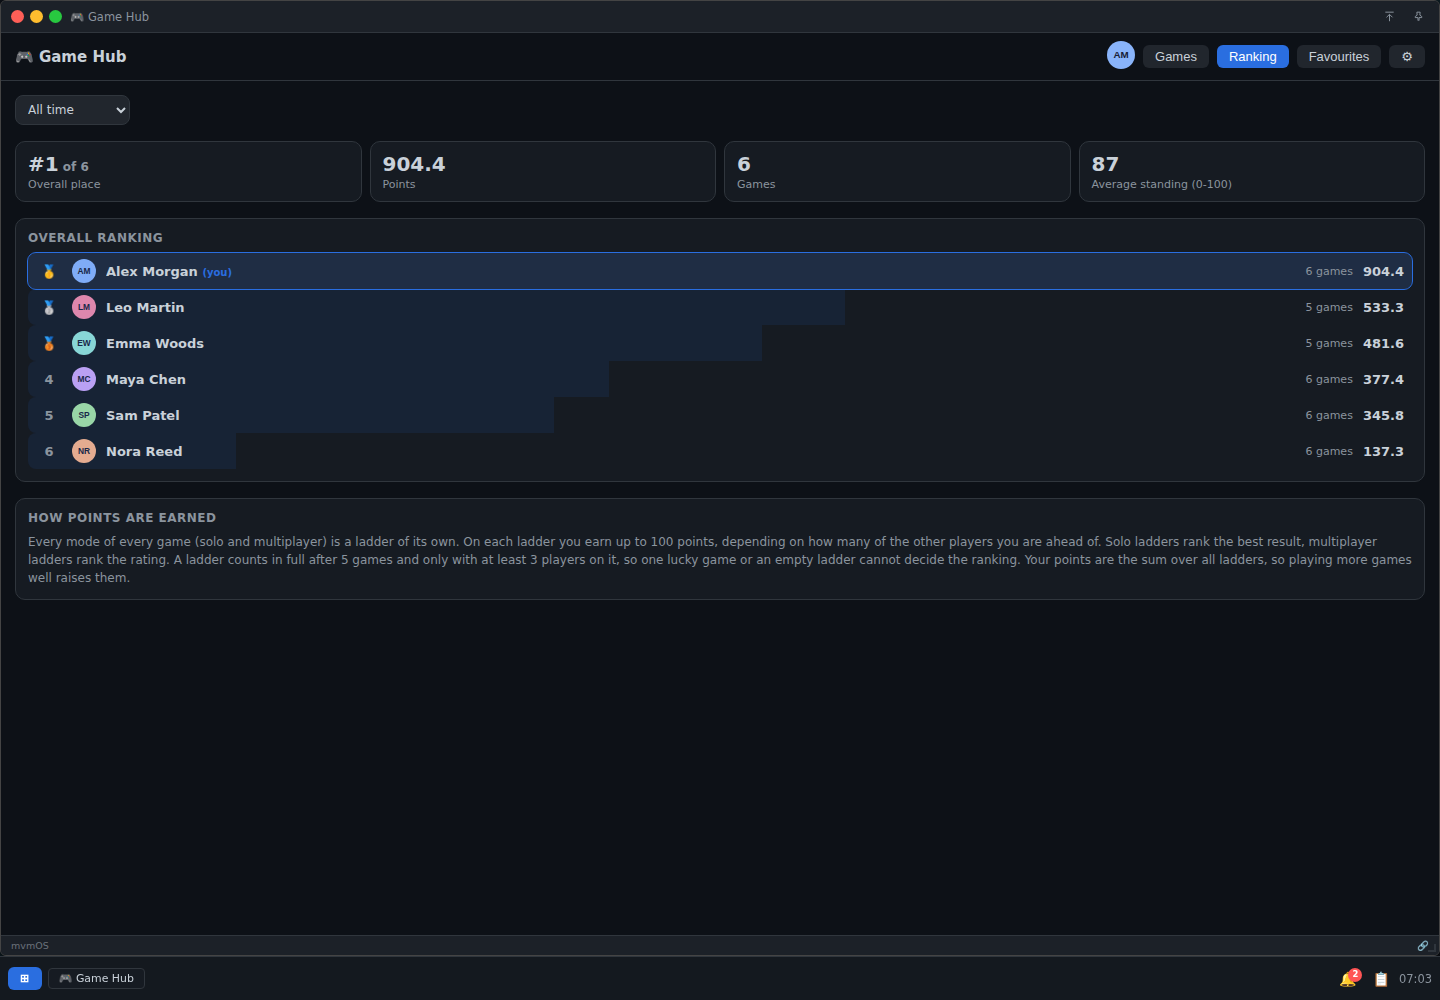Click the silver medal icon beside Leo Martin

pyautogui.click(x=49, y=308)
